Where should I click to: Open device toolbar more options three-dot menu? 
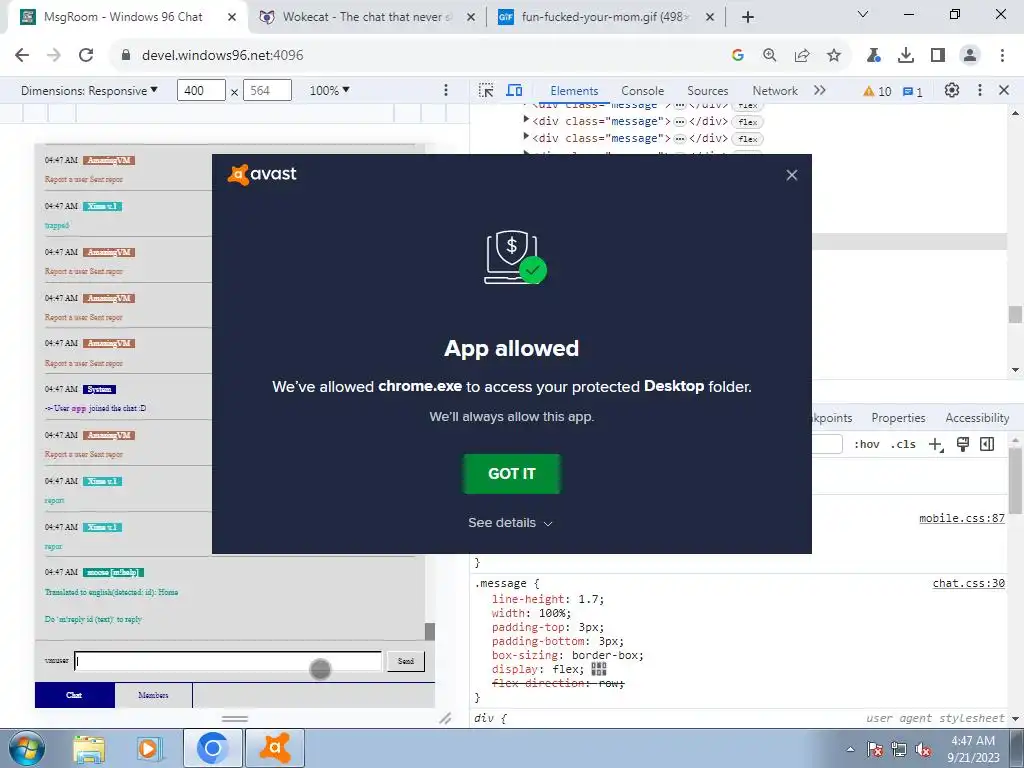point(446,90)
